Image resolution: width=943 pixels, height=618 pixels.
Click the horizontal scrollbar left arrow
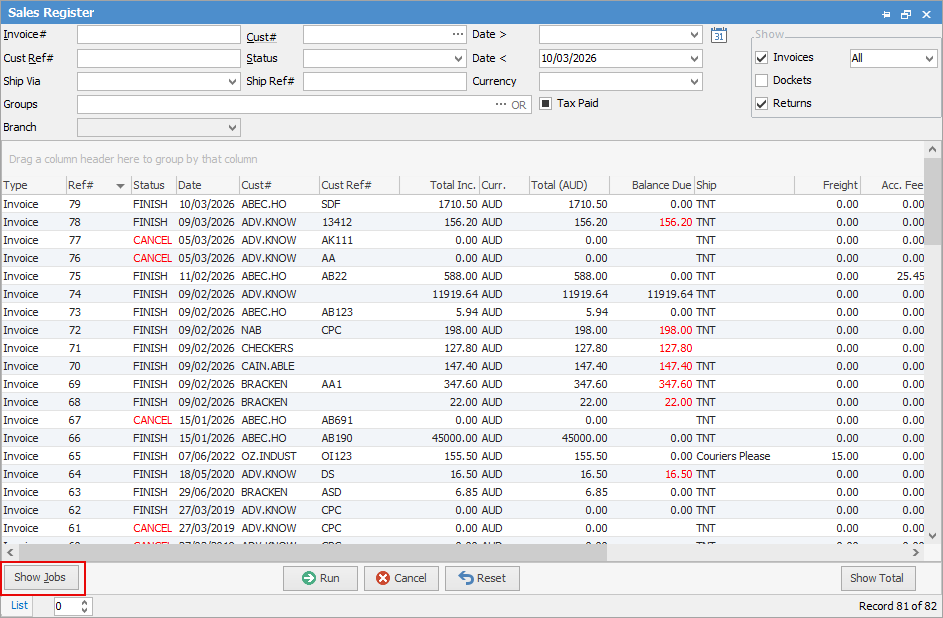coord(10,552)
